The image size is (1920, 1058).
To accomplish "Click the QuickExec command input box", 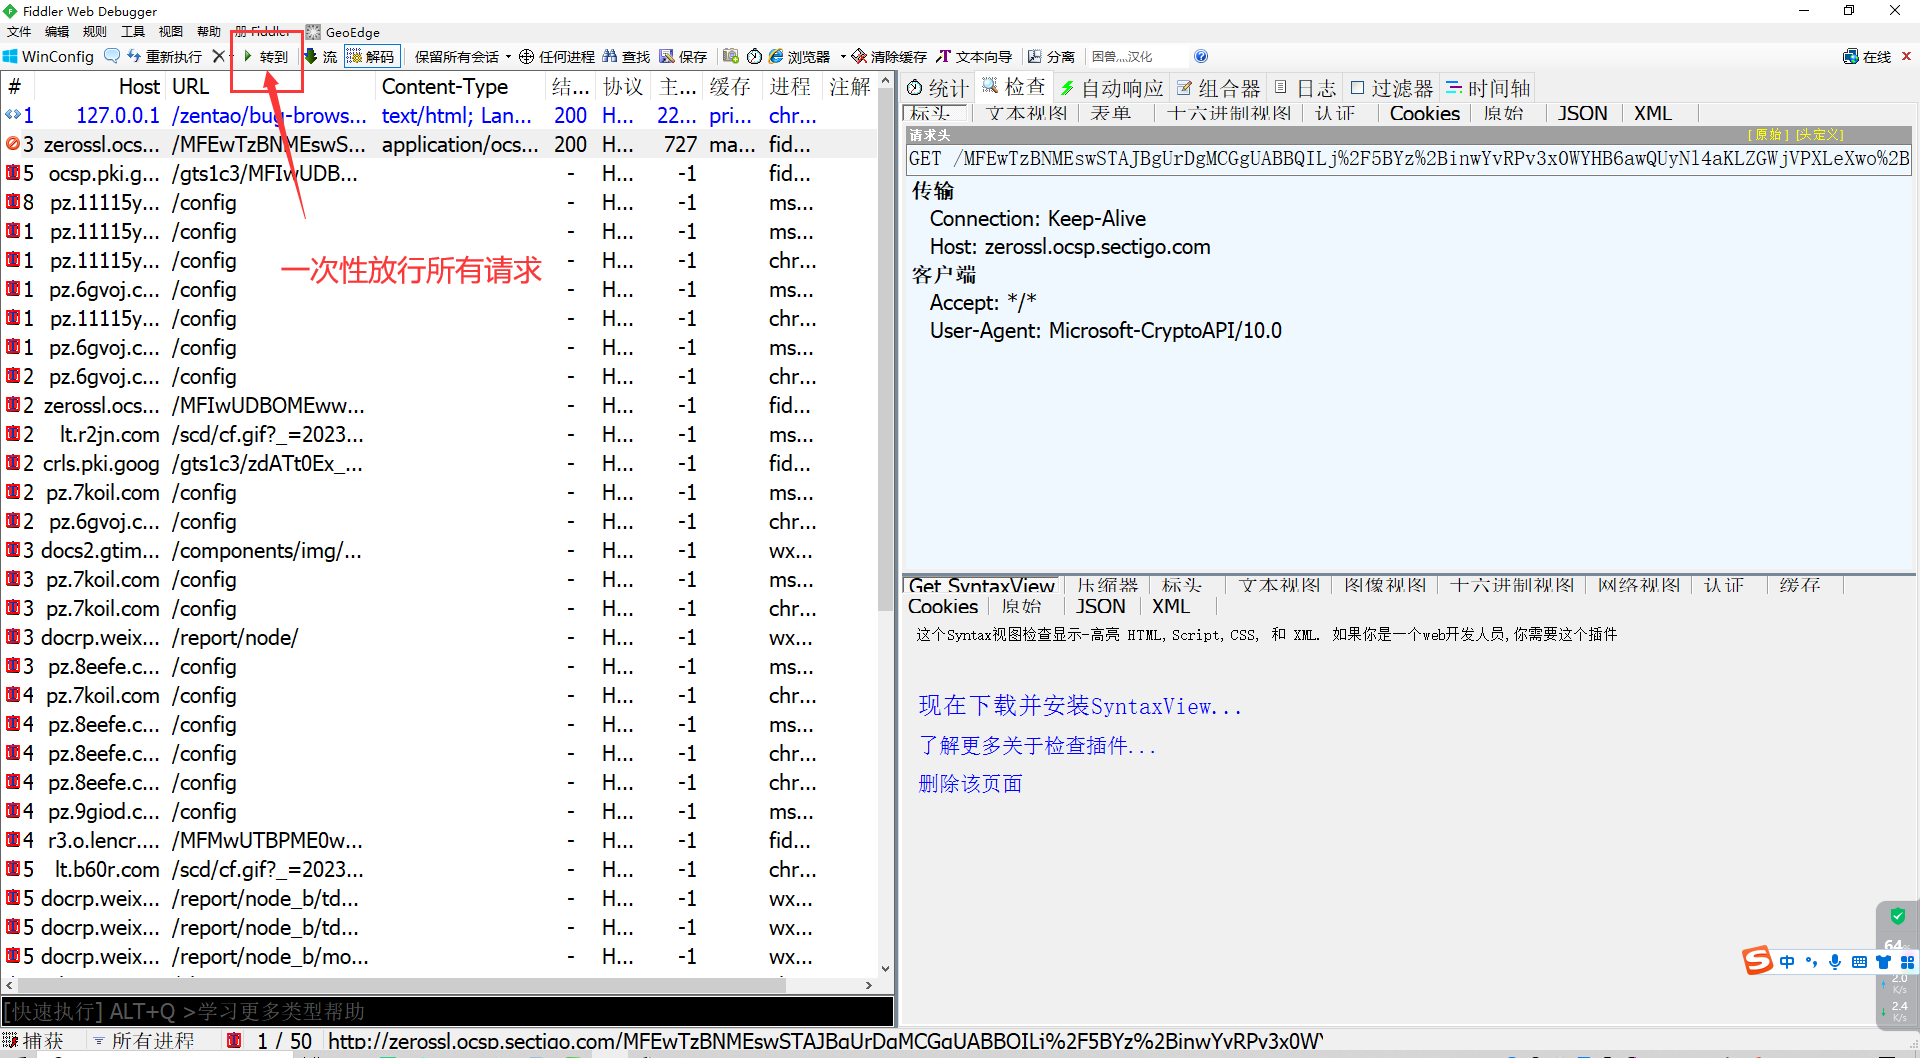I will click(x=446, y=1012).
